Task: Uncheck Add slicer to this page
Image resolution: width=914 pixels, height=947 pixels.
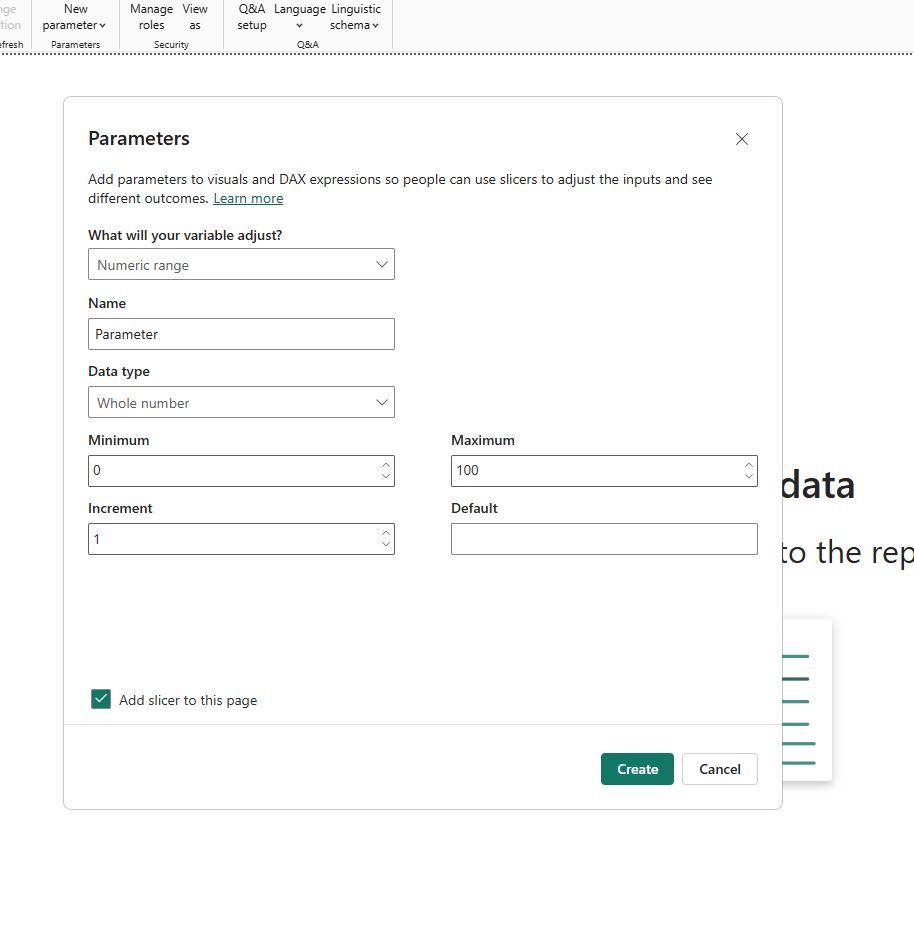Action: pyautogui.click(x=101, y=699)
